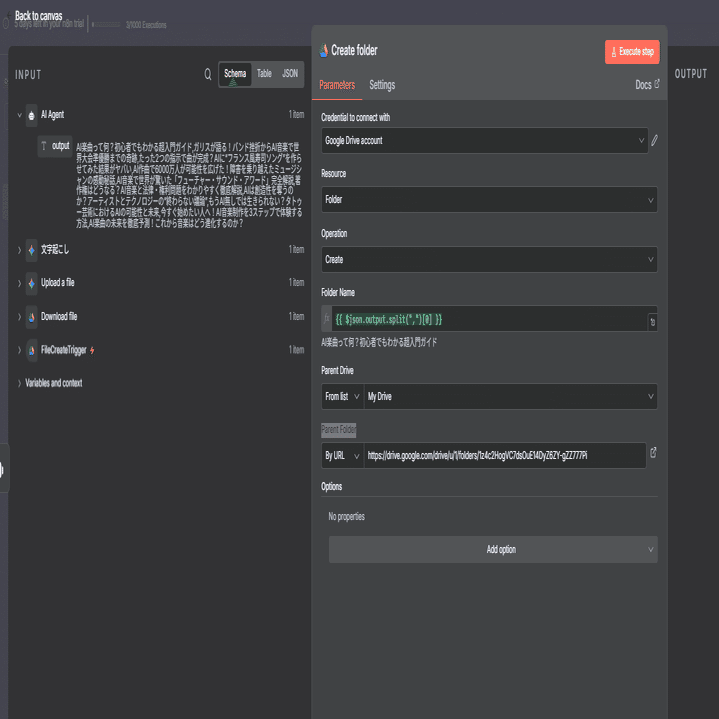Click the AI Agent robot icon
The image size is (719, 719).
(32, 115)
